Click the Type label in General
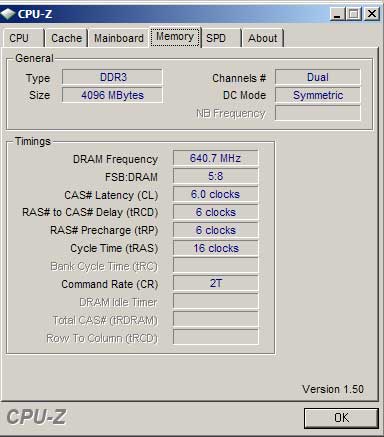384x437 pixels. [x=38, y=78]
